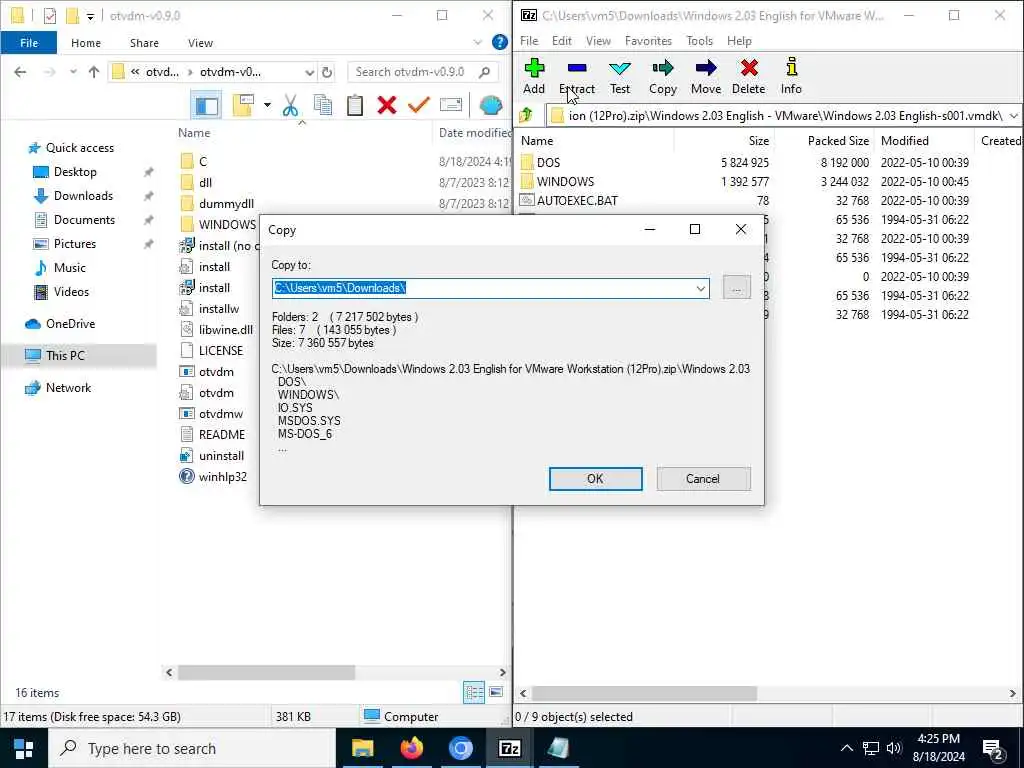Go up one folder level in 7-Zip
1024x768 pixels.
526,116
